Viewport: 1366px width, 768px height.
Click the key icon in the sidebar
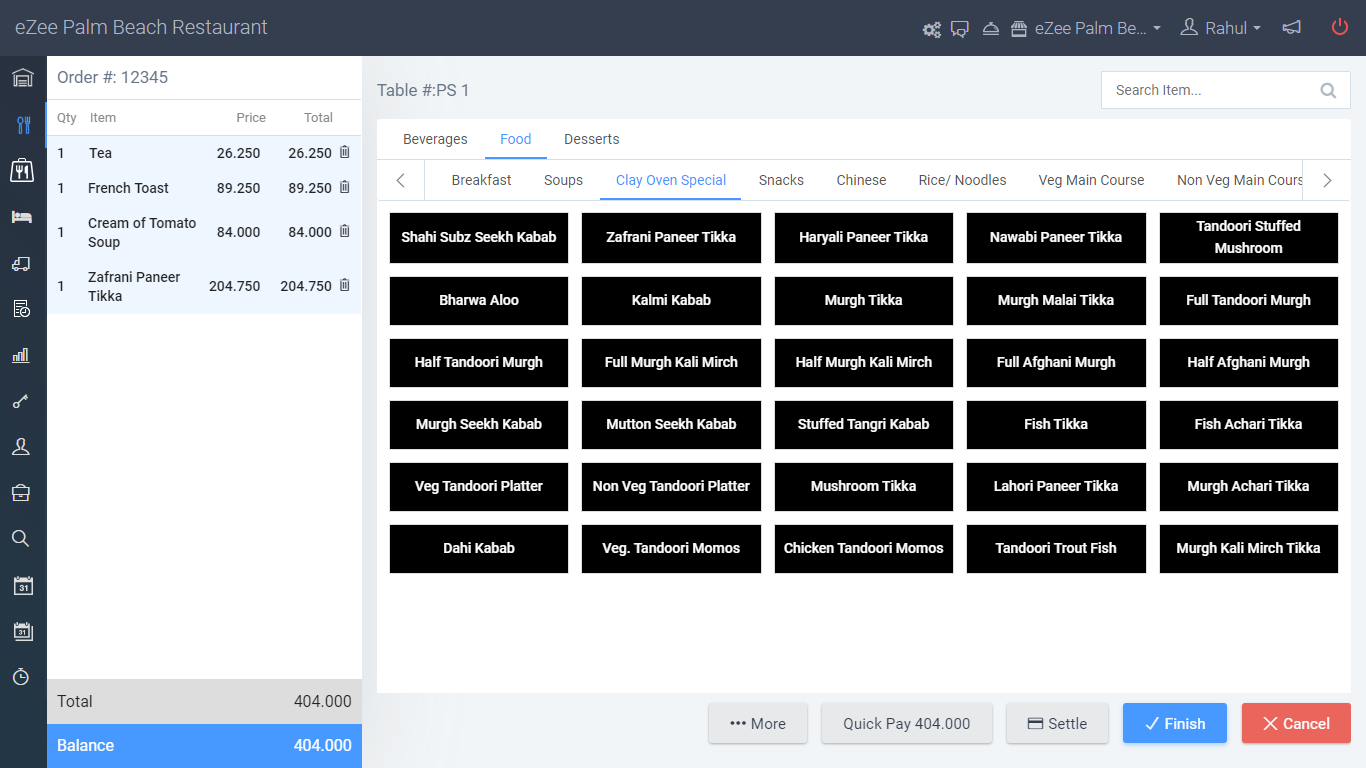[x=22, y=401]
